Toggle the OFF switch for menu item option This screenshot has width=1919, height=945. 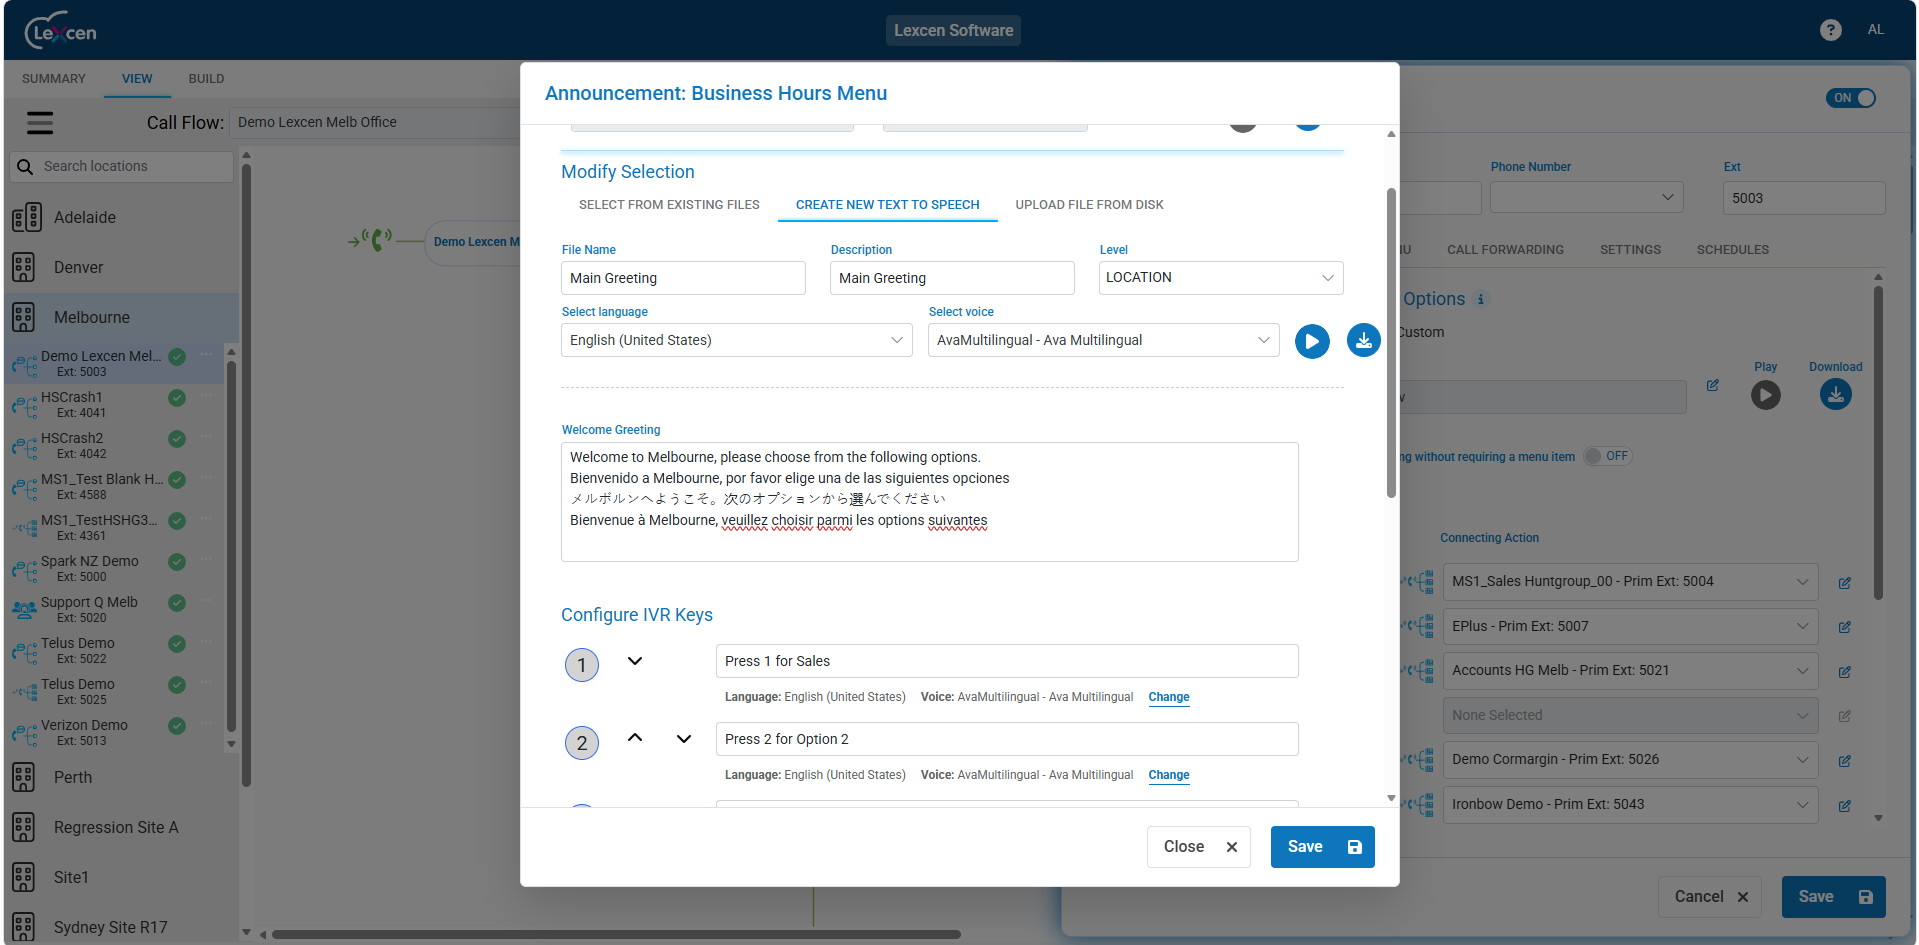pyautogui.click(x=1608, y=456)
